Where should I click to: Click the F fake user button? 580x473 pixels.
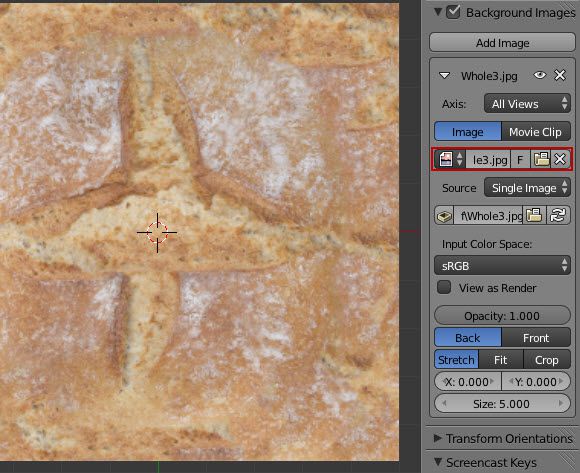coord(520,160)
